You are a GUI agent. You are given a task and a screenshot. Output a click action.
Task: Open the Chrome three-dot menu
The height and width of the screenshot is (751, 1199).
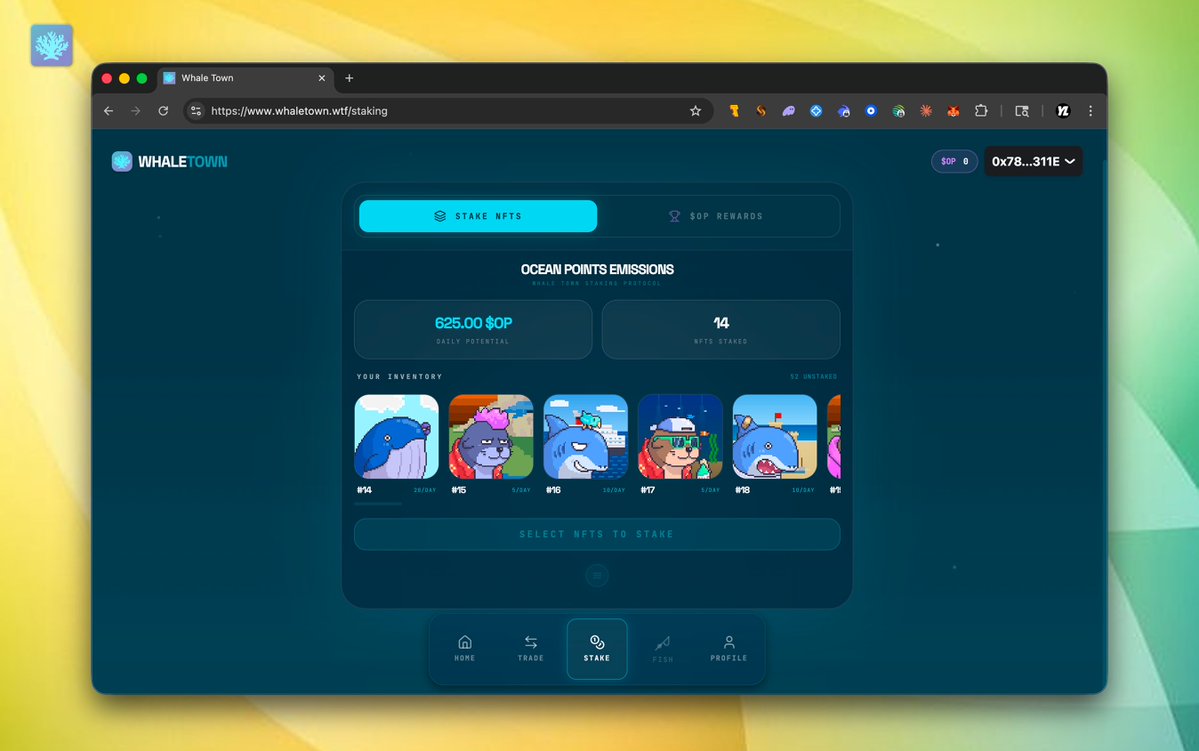(1090, 111)
